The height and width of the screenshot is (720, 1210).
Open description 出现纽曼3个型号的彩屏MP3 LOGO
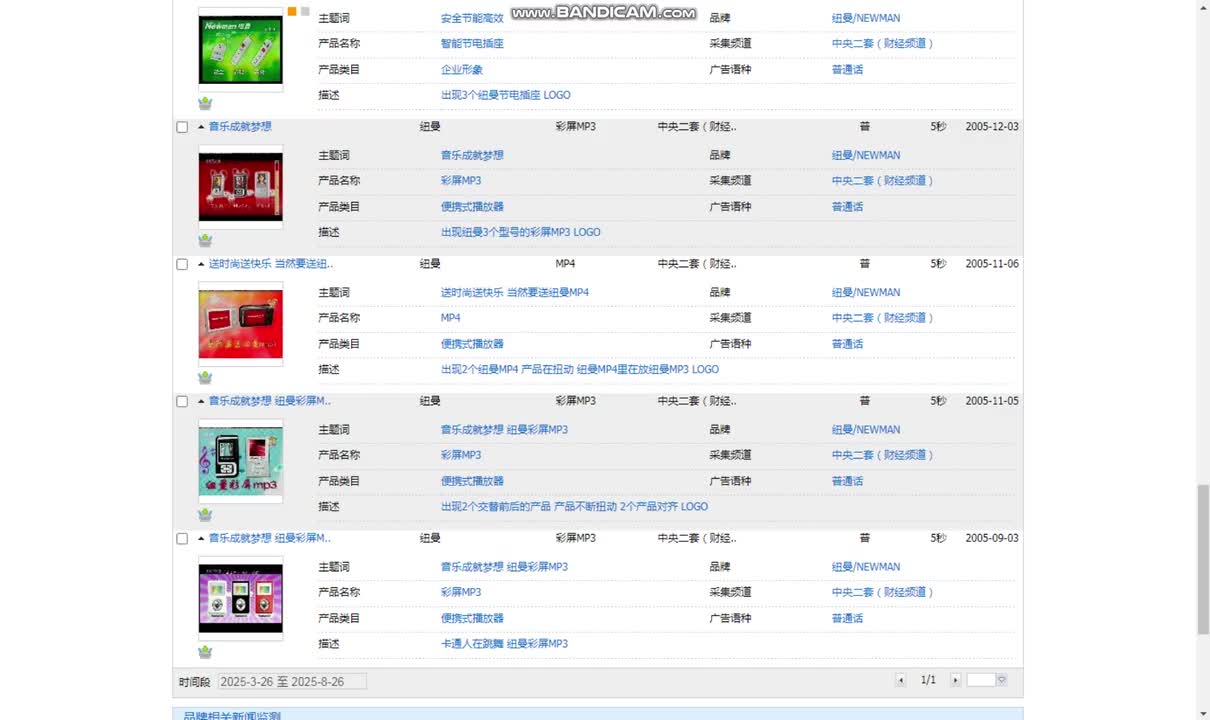pyautogui.click(x=521, y=232)
